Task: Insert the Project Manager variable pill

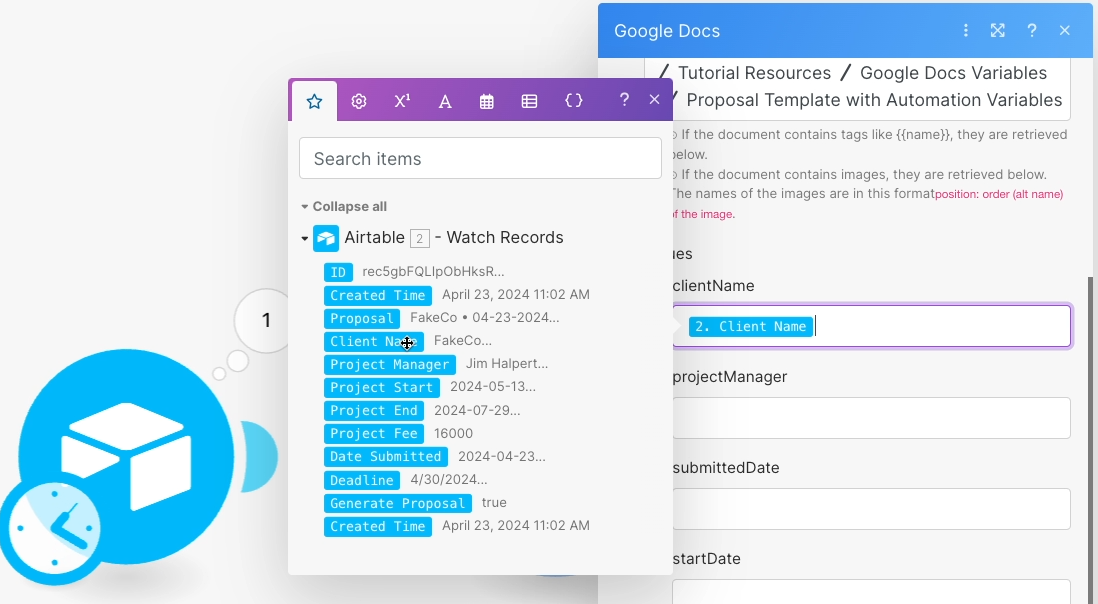Action: pos(390,365)
